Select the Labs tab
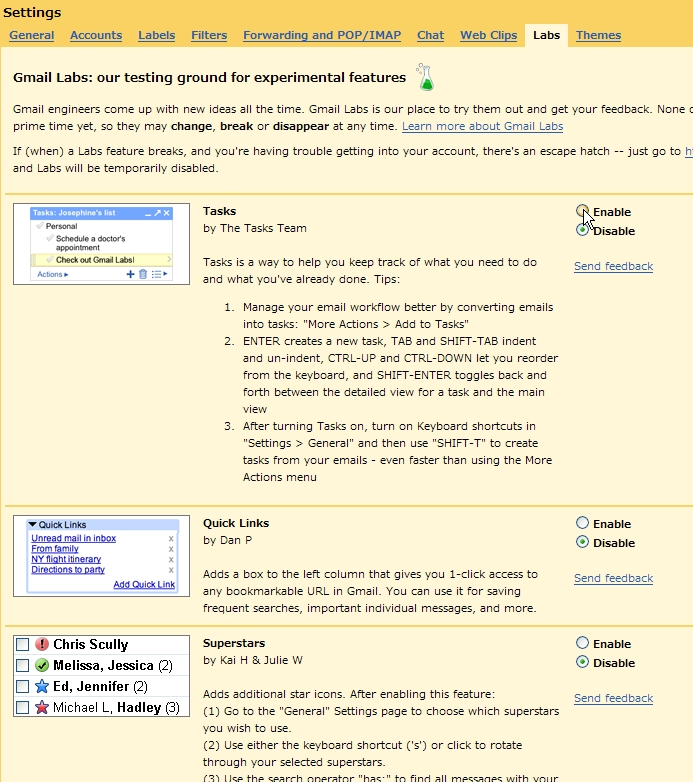Screen dimensions: 693x782 coord(546,35)
